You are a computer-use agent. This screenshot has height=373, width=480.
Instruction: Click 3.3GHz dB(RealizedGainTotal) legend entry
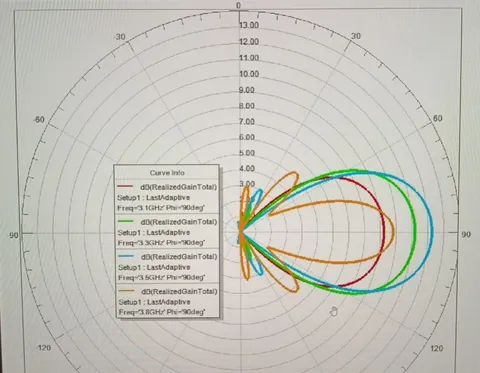(179, 222)
